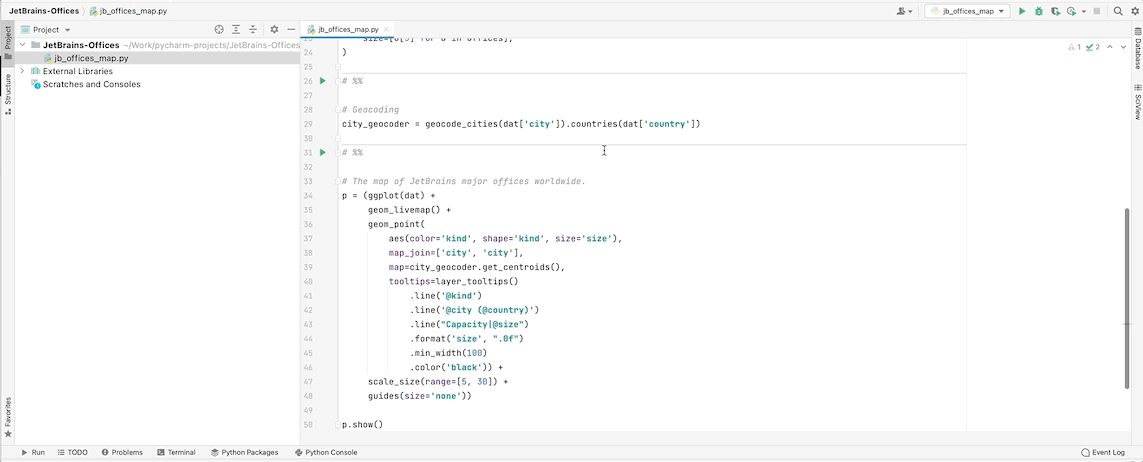The height and width of the screenshot is (462, 1143).
Task: Toggle the Structure side tab
Action: (7, 93)
